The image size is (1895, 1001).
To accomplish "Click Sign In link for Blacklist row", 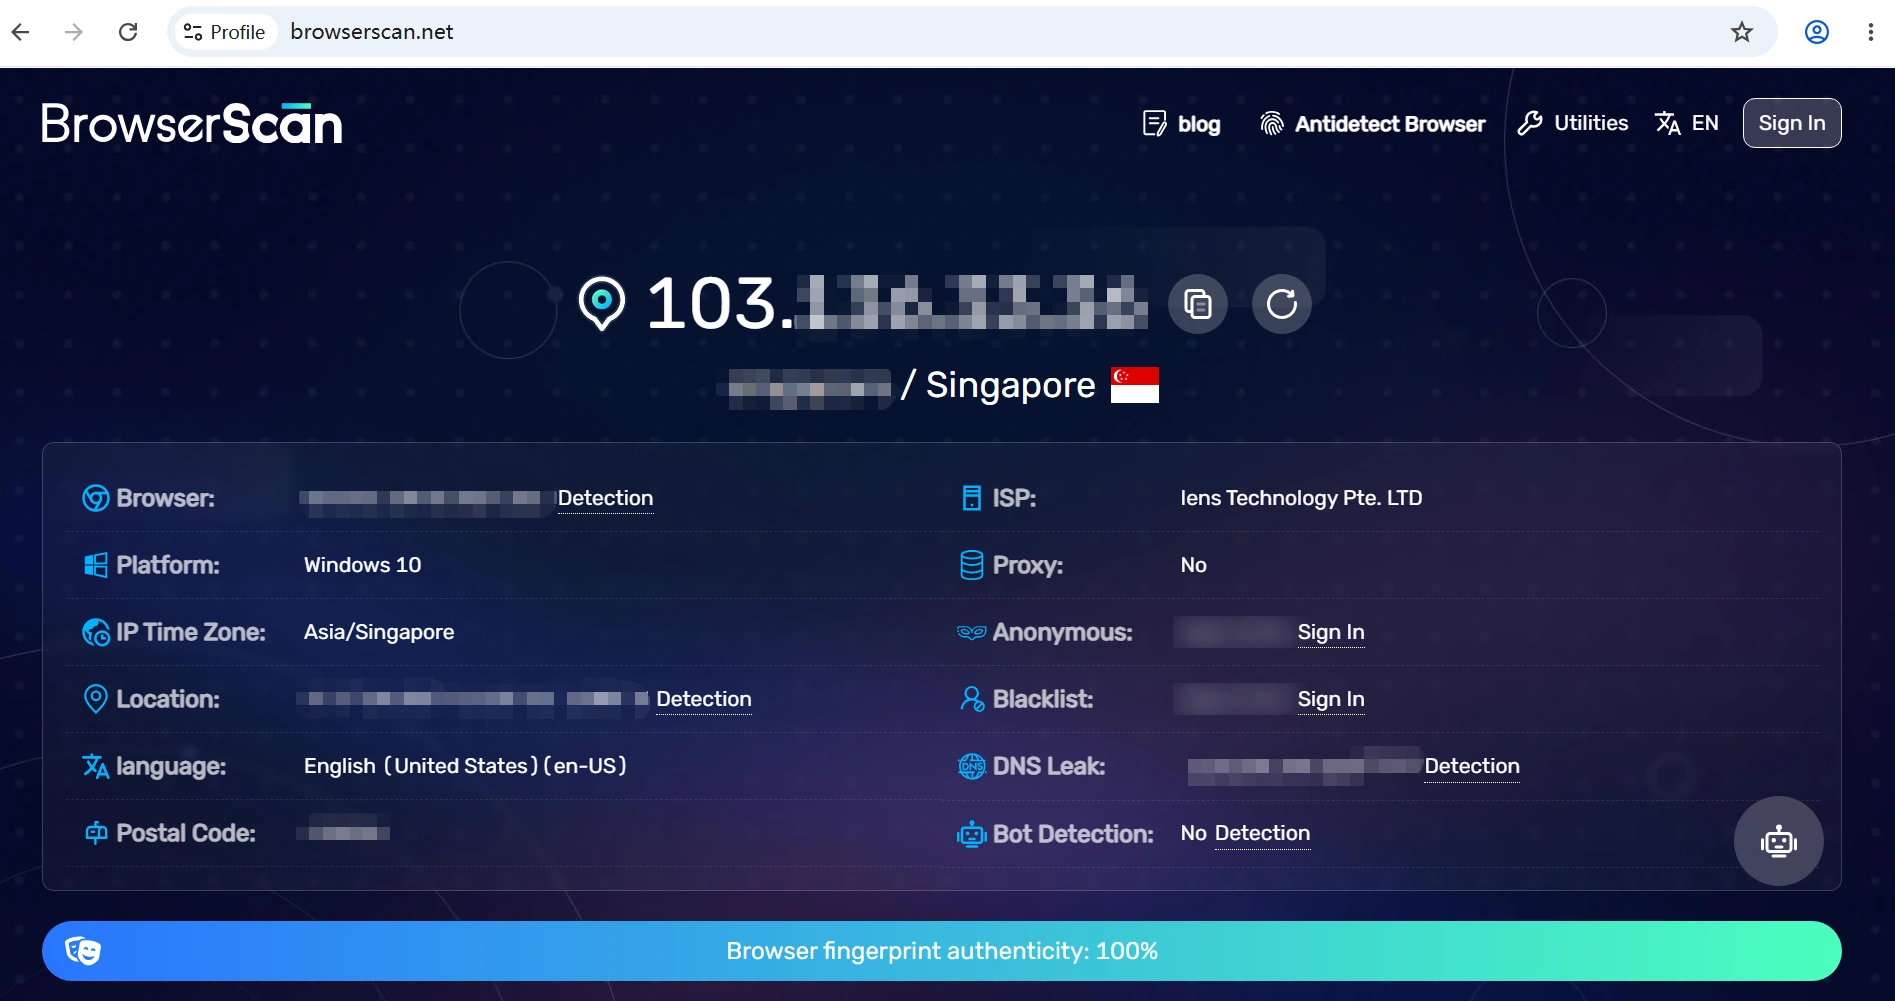I will 1331,699.
